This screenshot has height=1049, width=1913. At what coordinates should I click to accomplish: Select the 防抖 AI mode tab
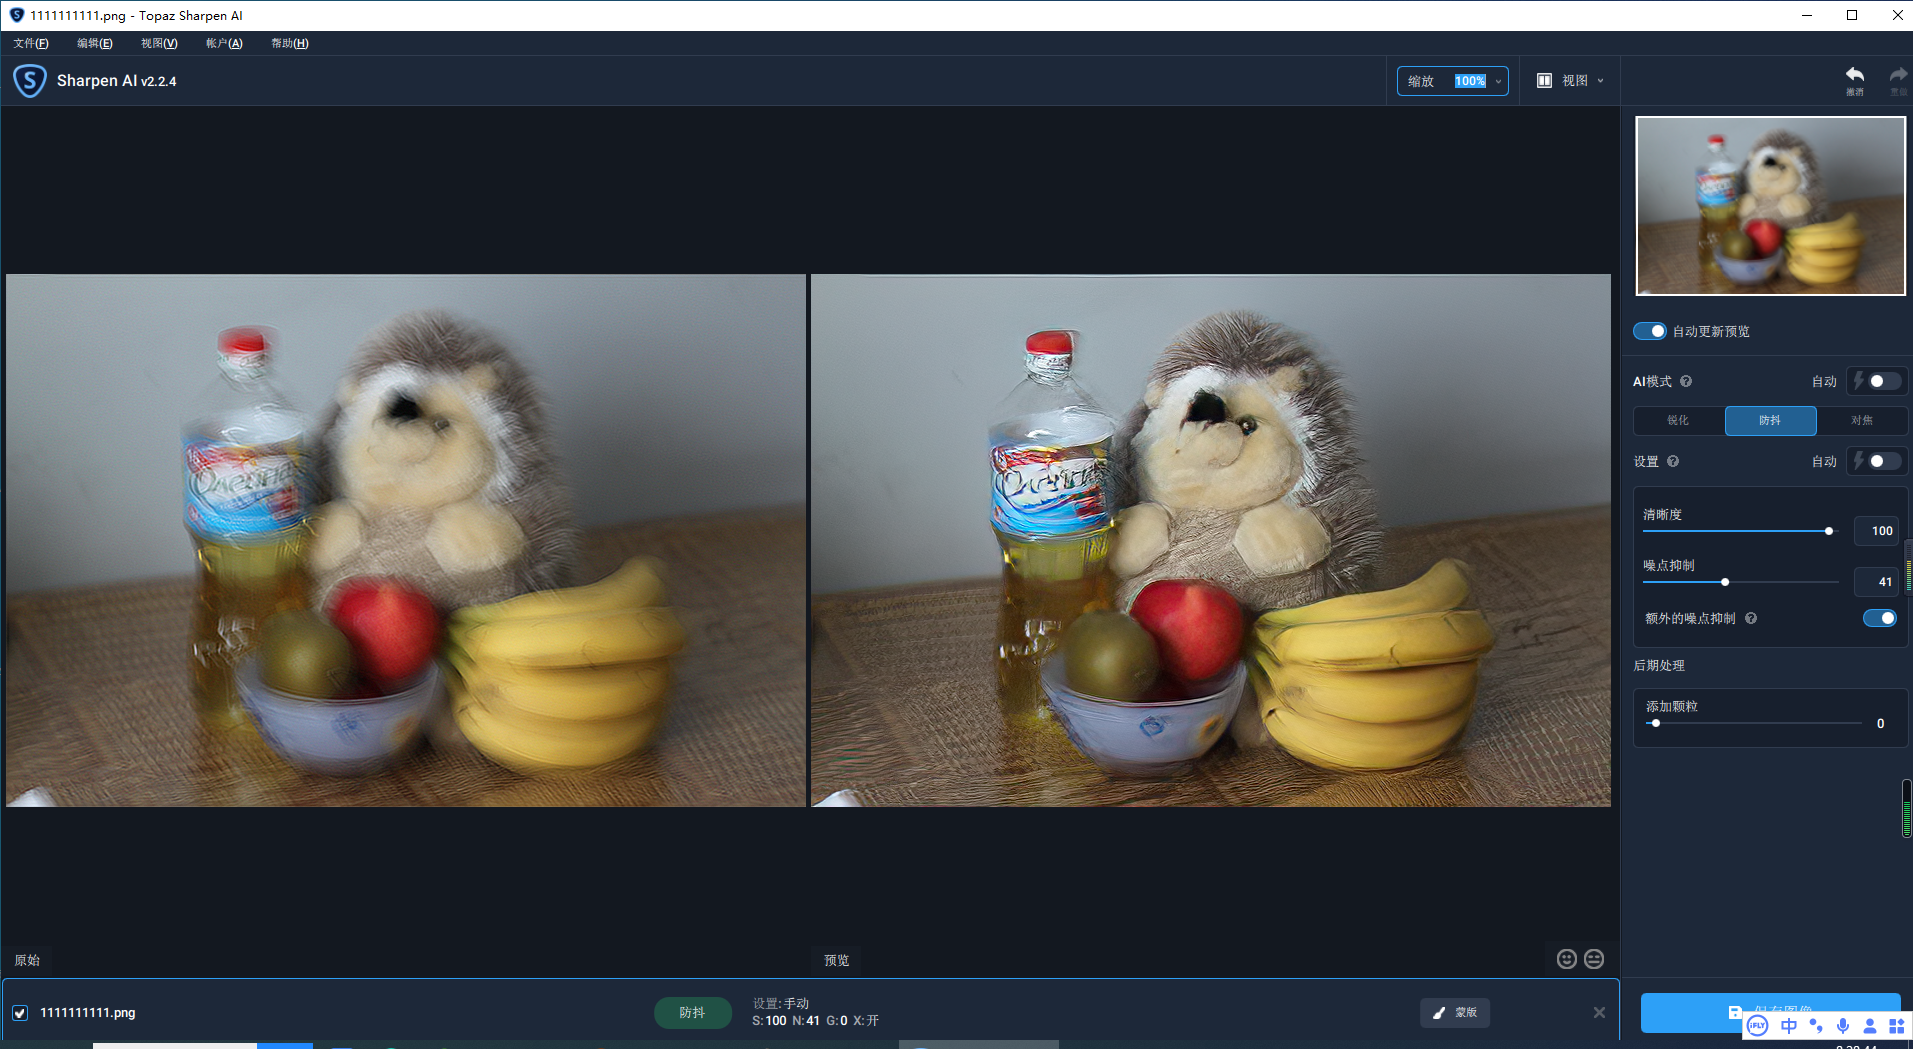click(1770, 421)
